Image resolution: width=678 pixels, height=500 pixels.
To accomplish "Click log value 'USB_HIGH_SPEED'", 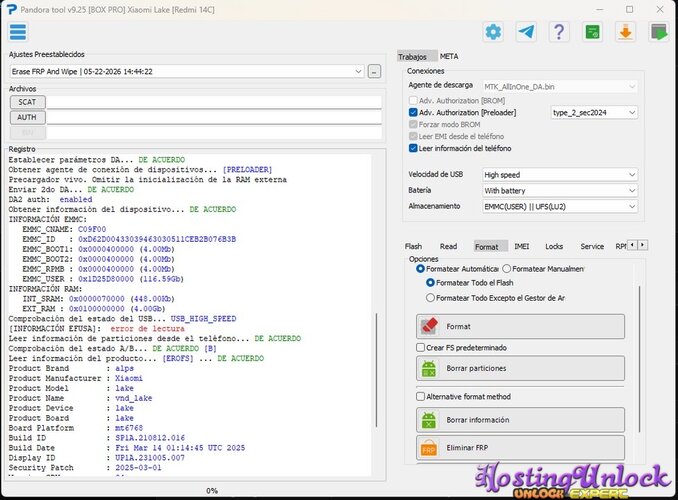I will pyautogui.click(x=203, y=319).
